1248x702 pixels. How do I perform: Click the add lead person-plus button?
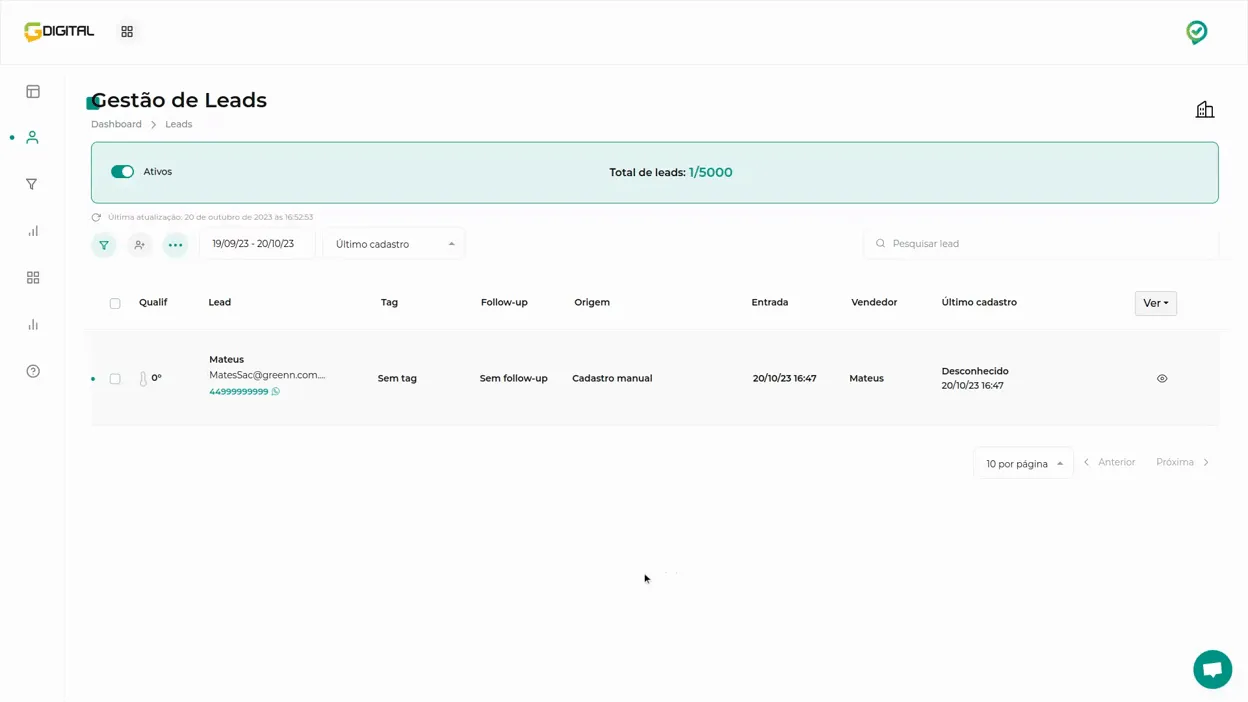coord(140,245)
